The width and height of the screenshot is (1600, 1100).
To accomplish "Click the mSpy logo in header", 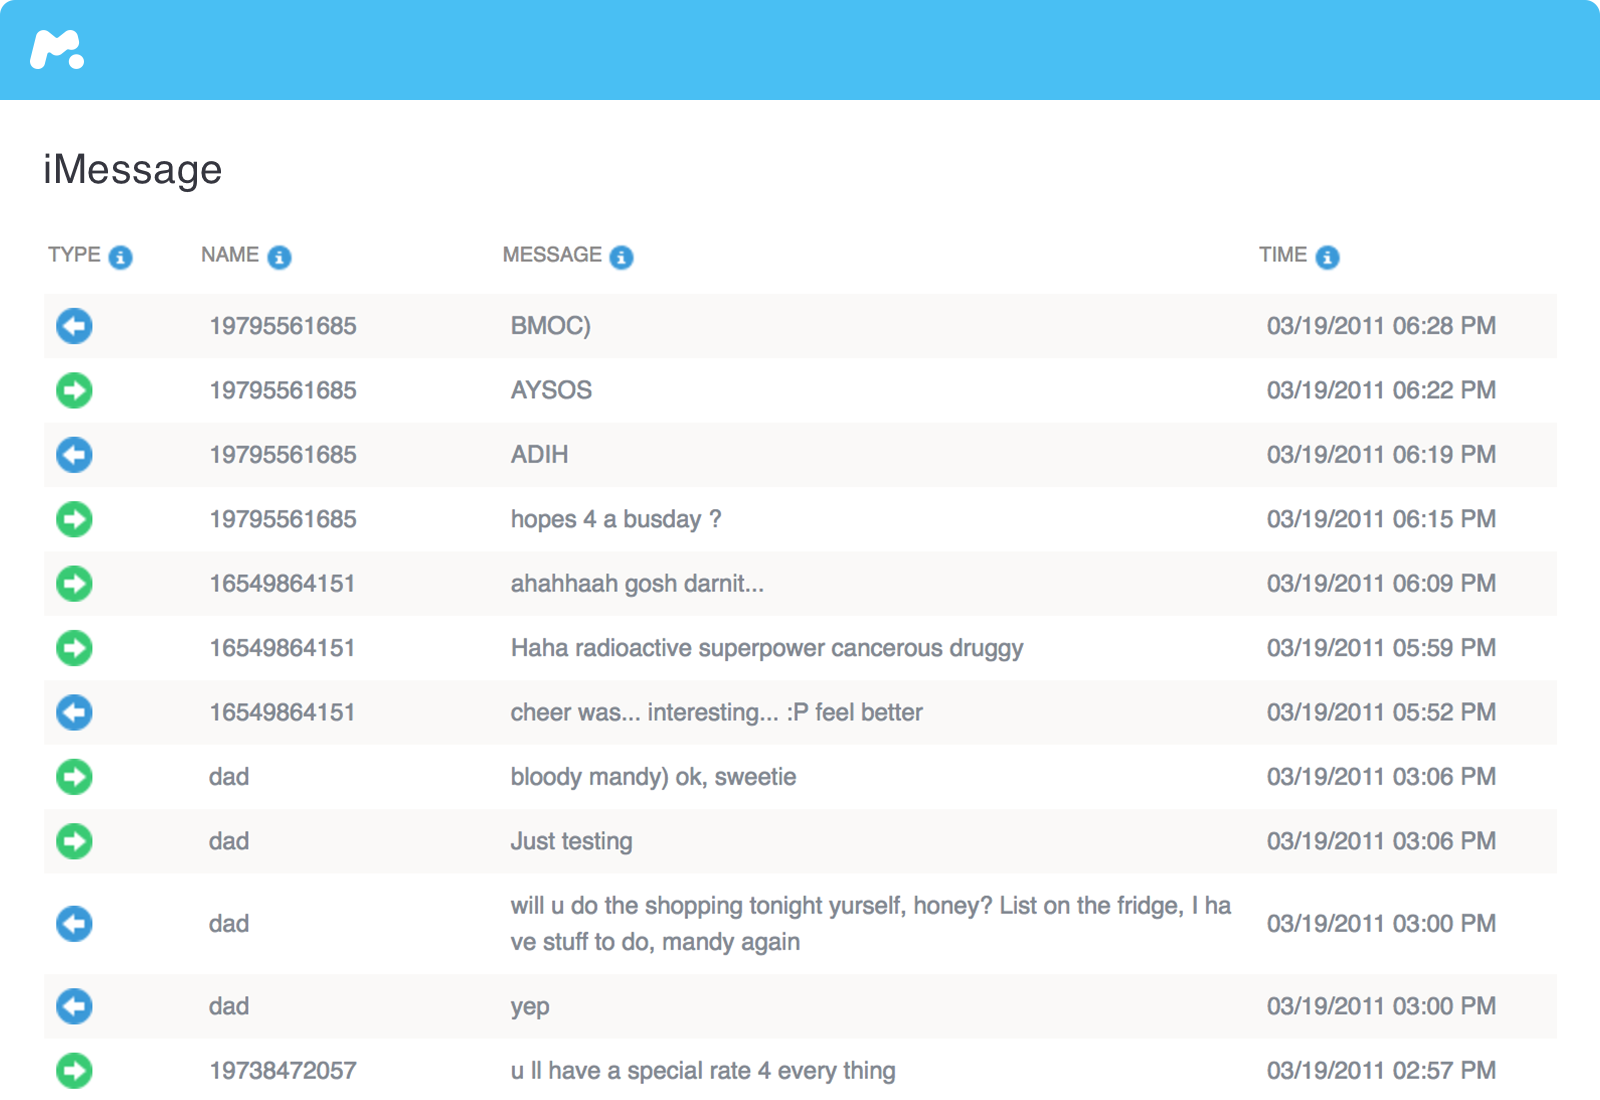I will [x=57, y=49].
